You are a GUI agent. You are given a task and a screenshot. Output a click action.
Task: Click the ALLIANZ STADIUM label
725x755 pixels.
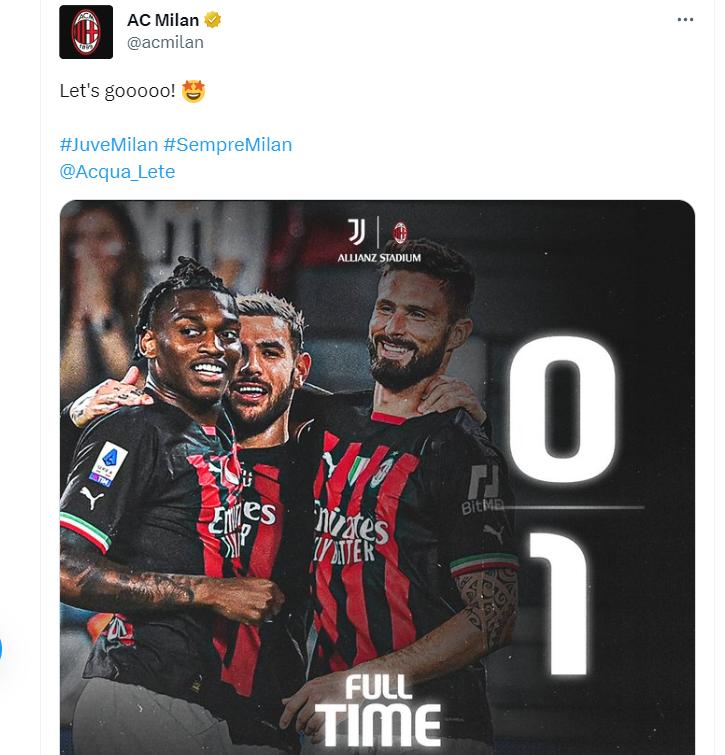(x=379, y=258)
